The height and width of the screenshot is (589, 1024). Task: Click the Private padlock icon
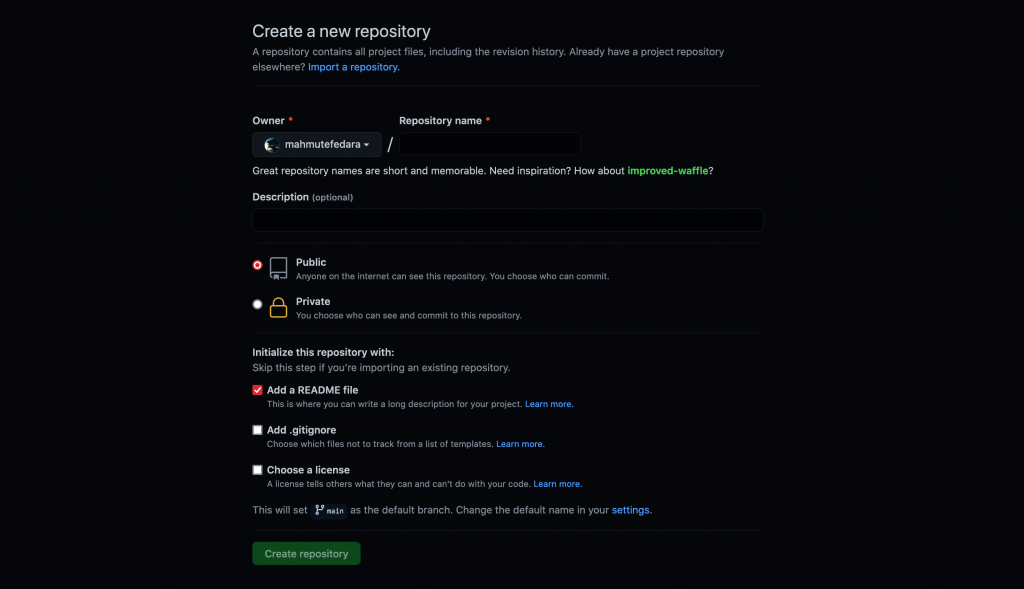278,308
